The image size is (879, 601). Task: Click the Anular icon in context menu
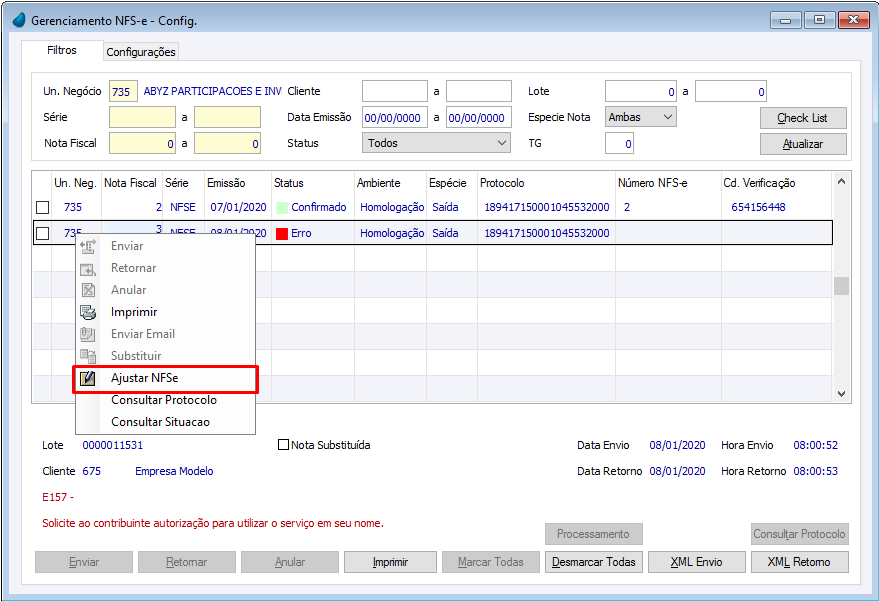[88, 290]
